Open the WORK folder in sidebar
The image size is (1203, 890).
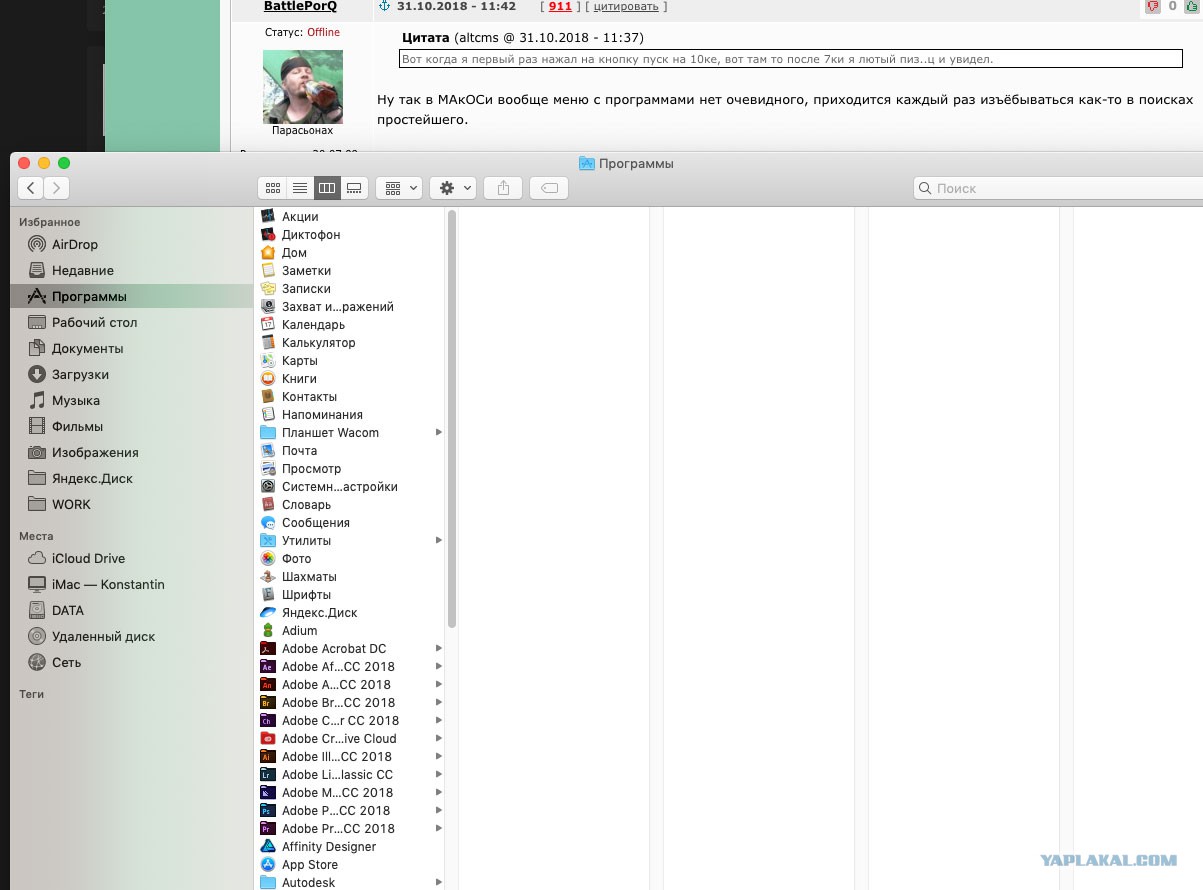pyautogui.click(x=131, y=504)
